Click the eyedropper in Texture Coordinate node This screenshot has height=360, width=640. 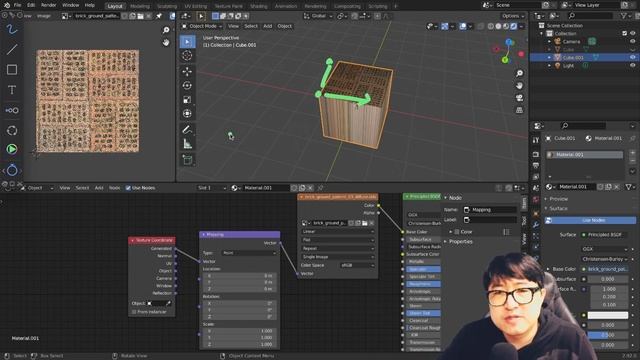pyautogui.click(x=168, y=304)
